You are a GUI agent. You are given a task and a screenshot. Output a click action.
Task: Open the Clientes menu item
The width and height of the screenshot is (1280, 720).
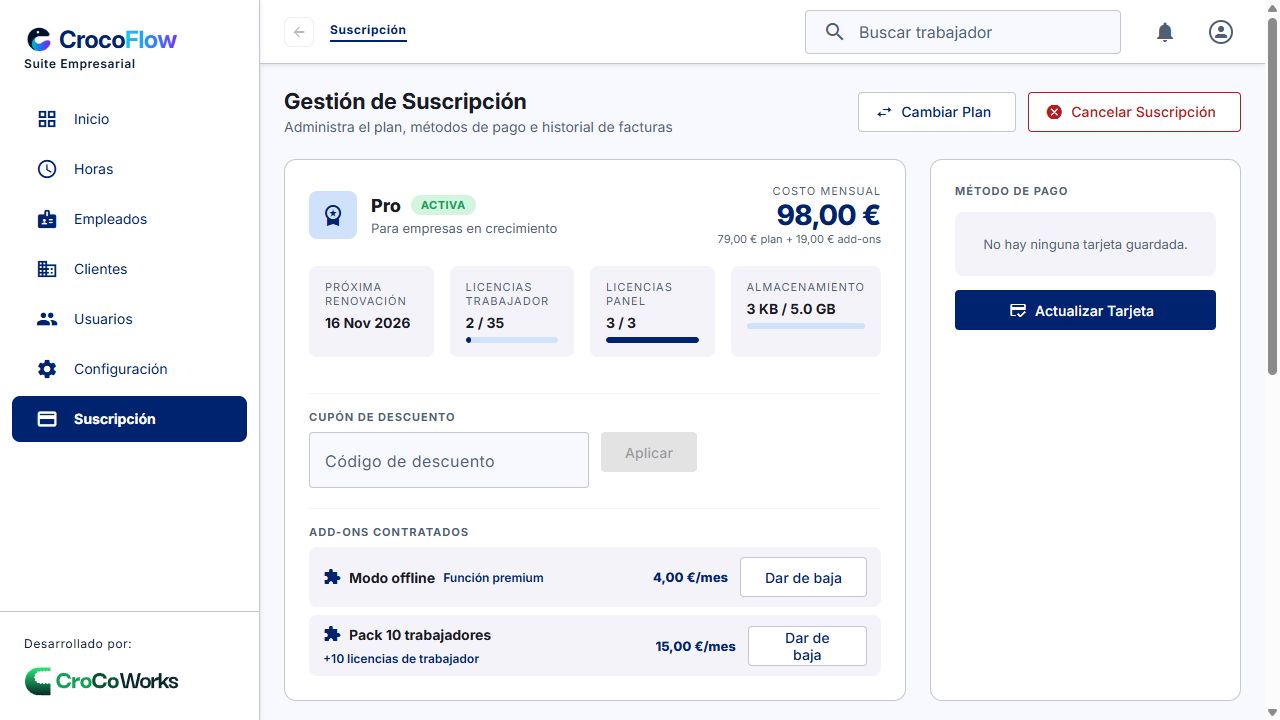point(129,269)
